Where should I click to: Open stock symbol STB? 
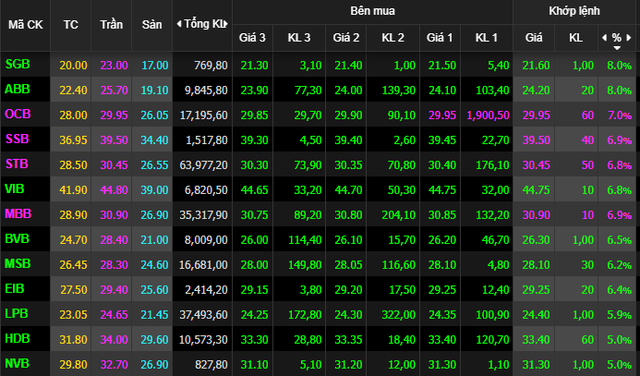tap(17, 164)
